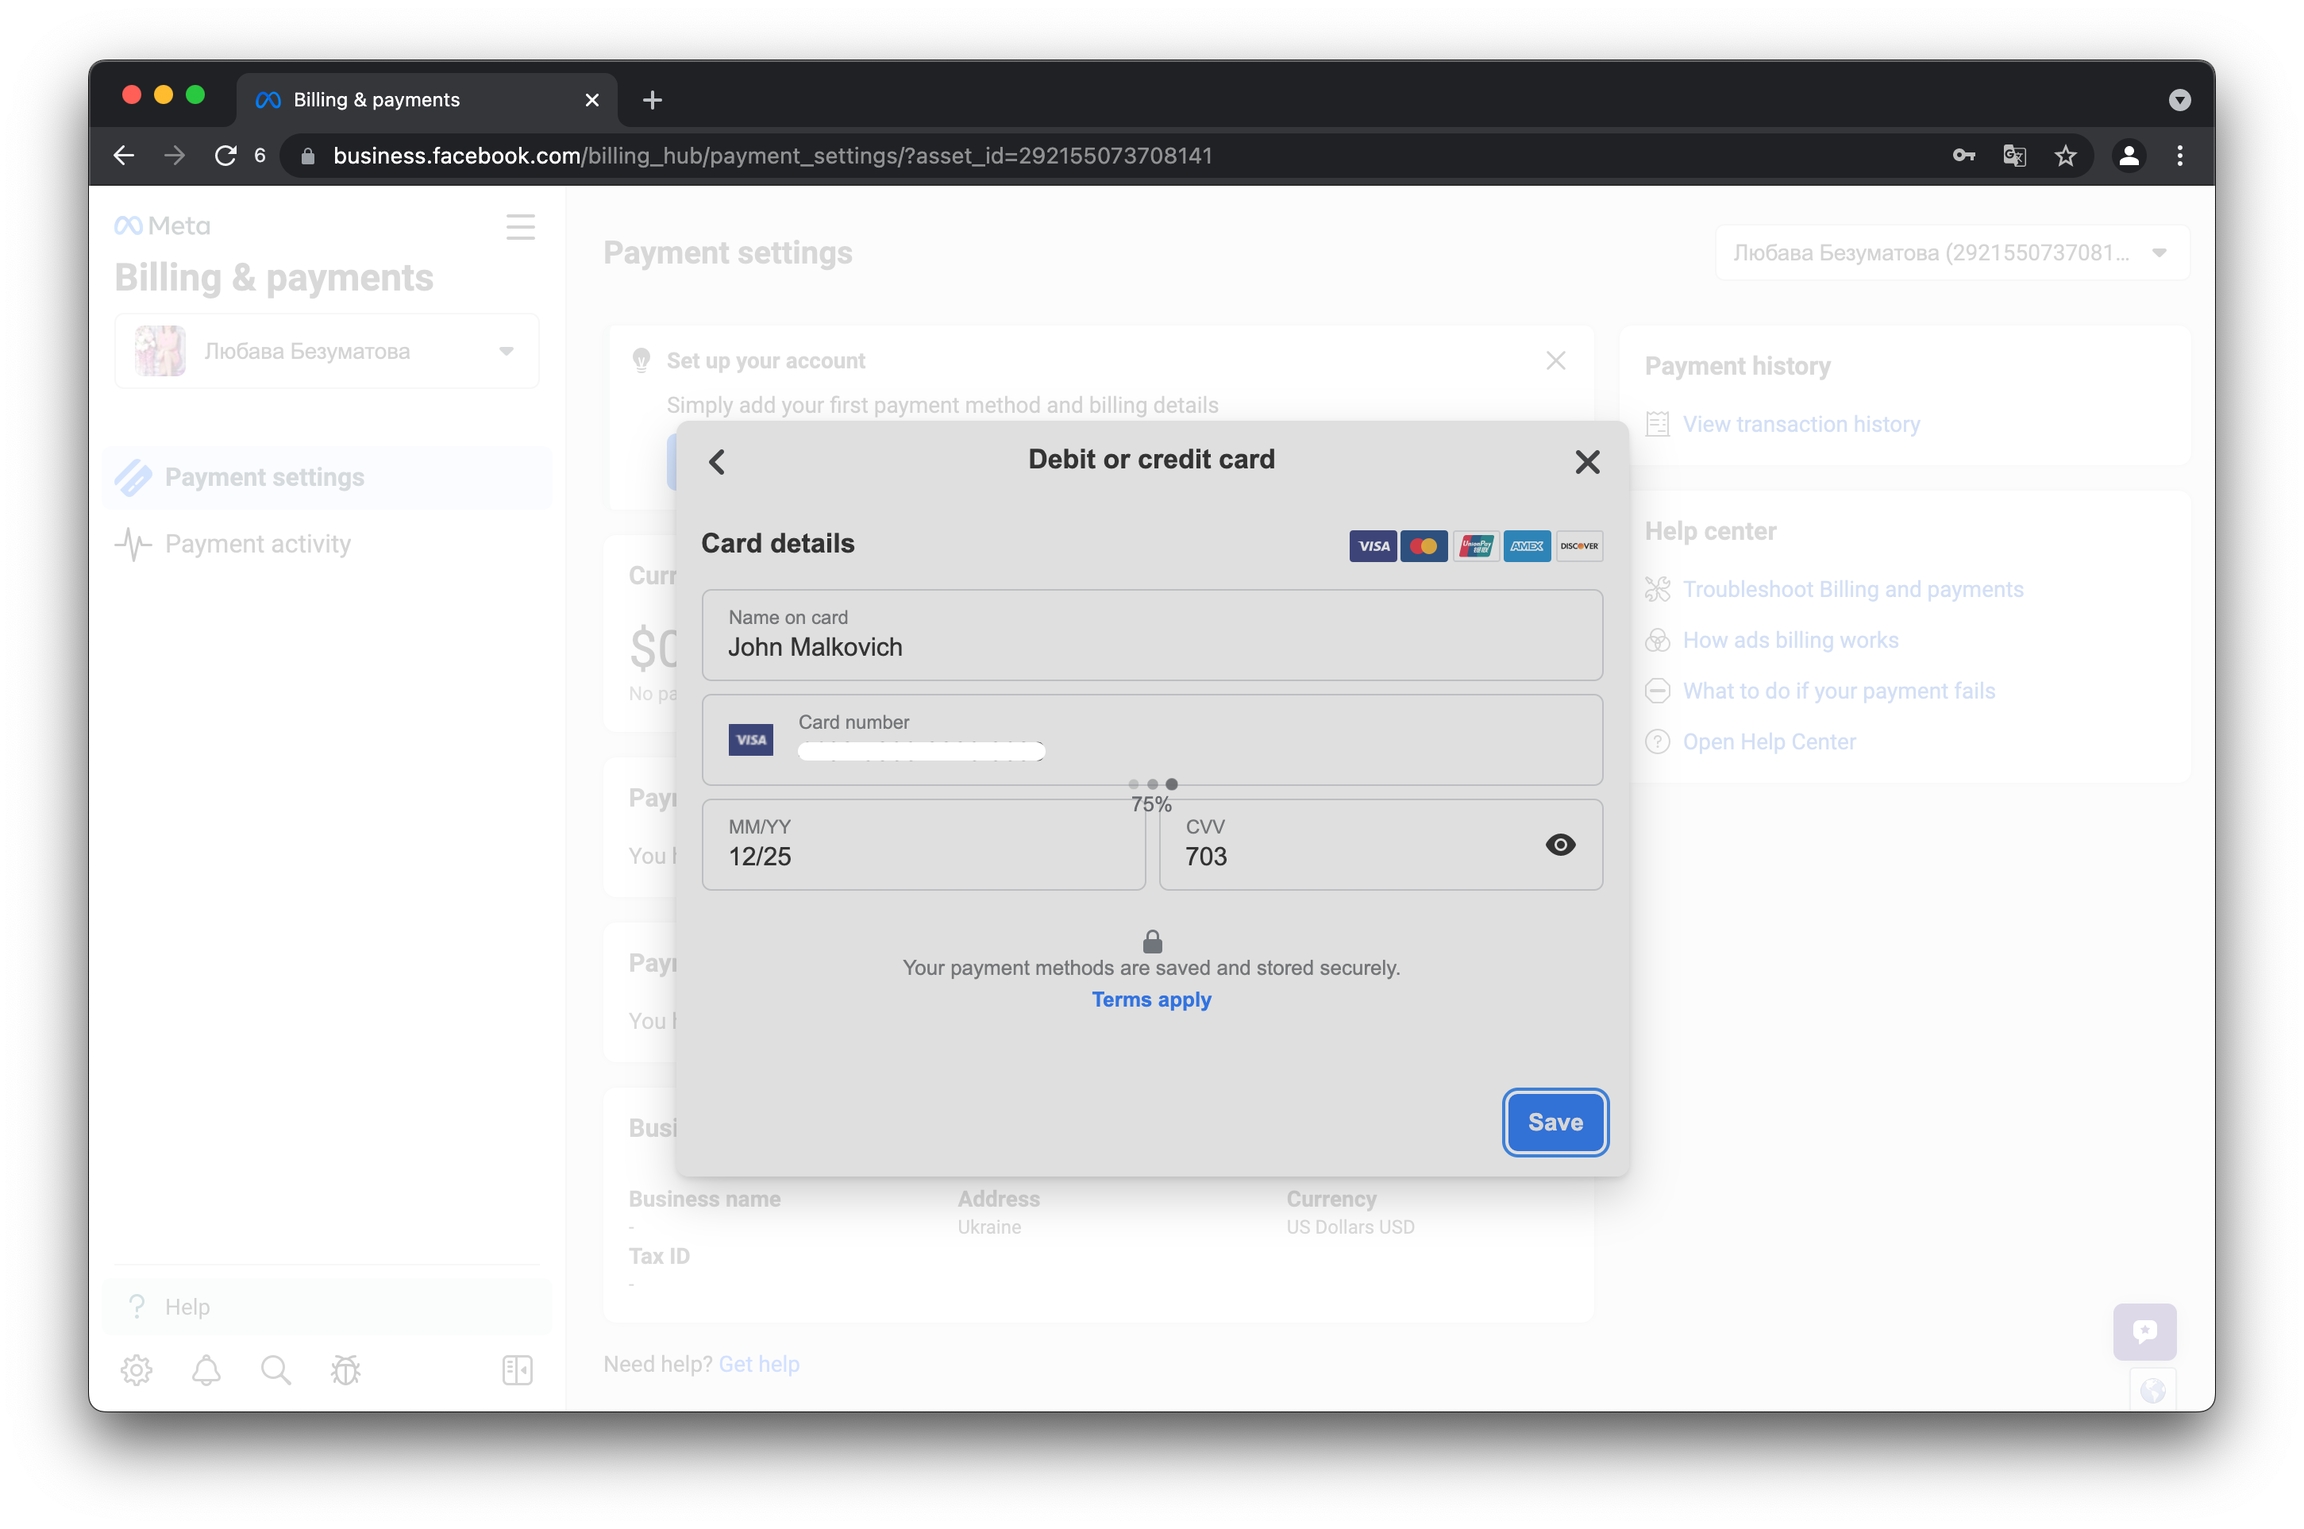This screenshot has height=1529, width=2304.
Task: Open the Meta sidebar hamburger menu
Action: tap(520, 227)
